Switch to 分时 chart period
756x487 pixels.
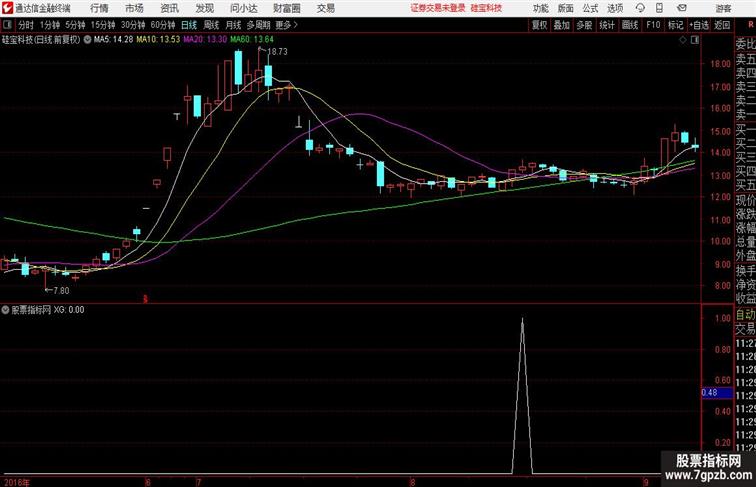pyautogui.click(x=26, y=25)
